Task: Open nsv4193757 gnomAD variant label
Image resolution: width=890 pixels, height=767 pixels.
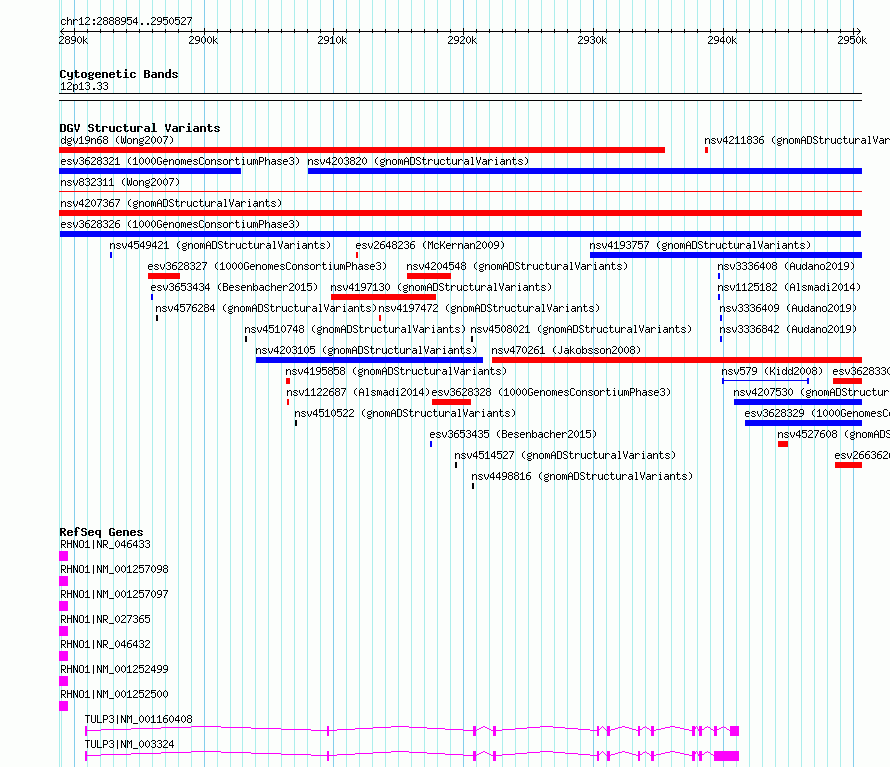Action: click(x=700, y=245)
